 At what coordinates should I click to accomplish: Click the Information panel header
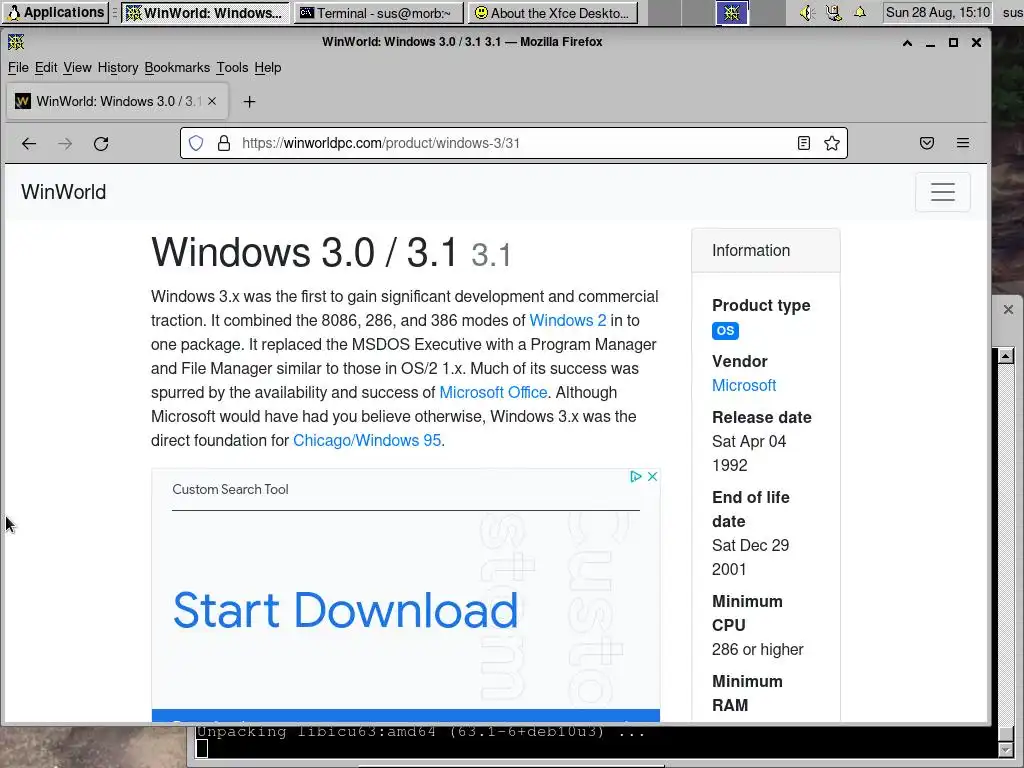tap(765, 250)
